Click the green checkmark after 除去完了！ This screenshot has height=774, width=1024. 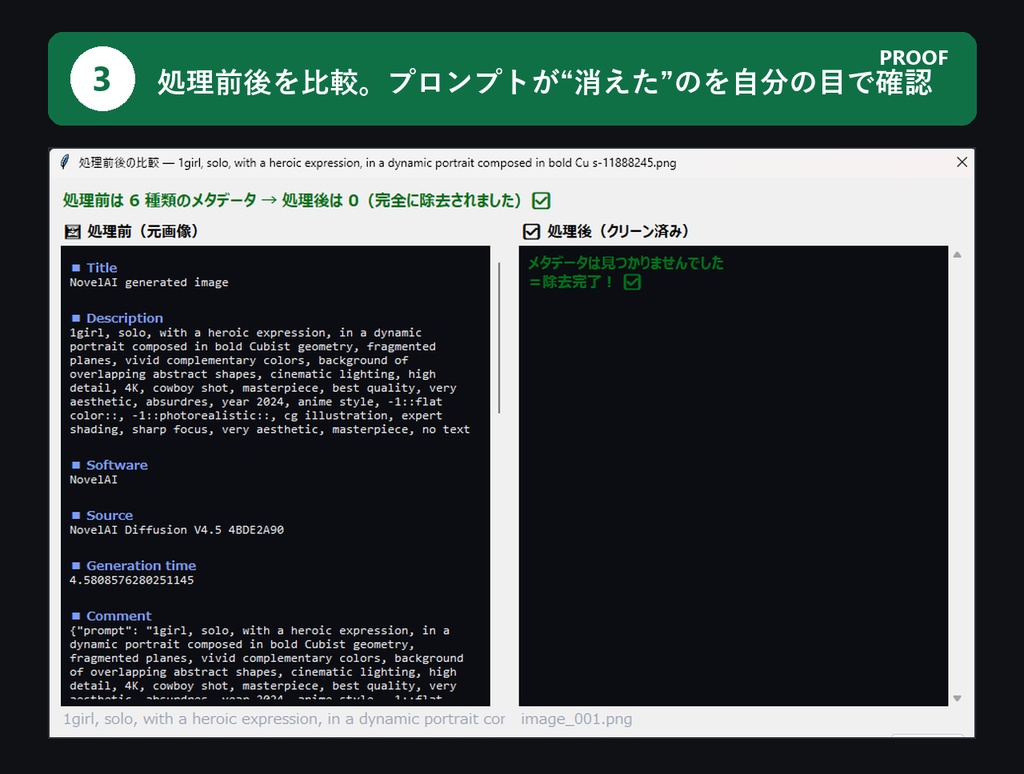[632, 282]
